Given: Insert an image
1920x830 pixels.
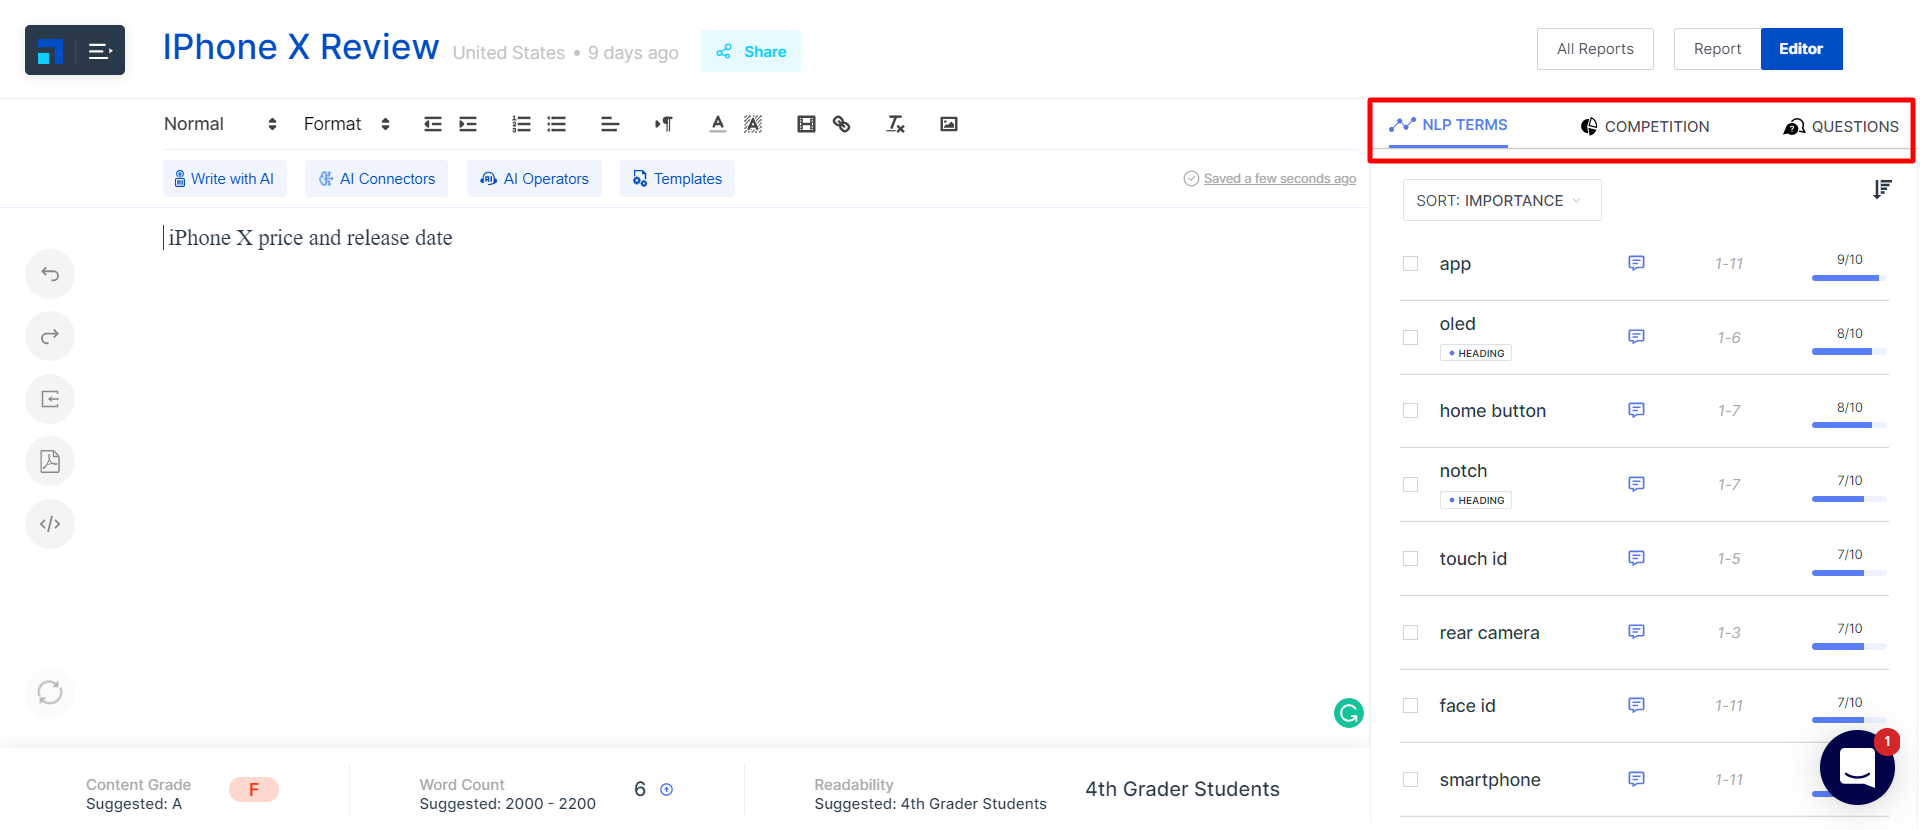Looking at the screenshot, I should pyautogui.click(x=949, y=124).
